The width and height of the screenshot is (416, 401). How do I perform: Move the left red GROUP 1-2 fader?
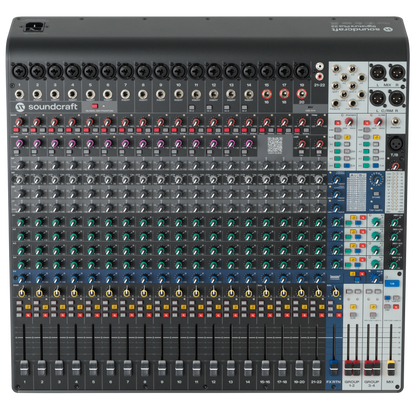pos(348,368)
